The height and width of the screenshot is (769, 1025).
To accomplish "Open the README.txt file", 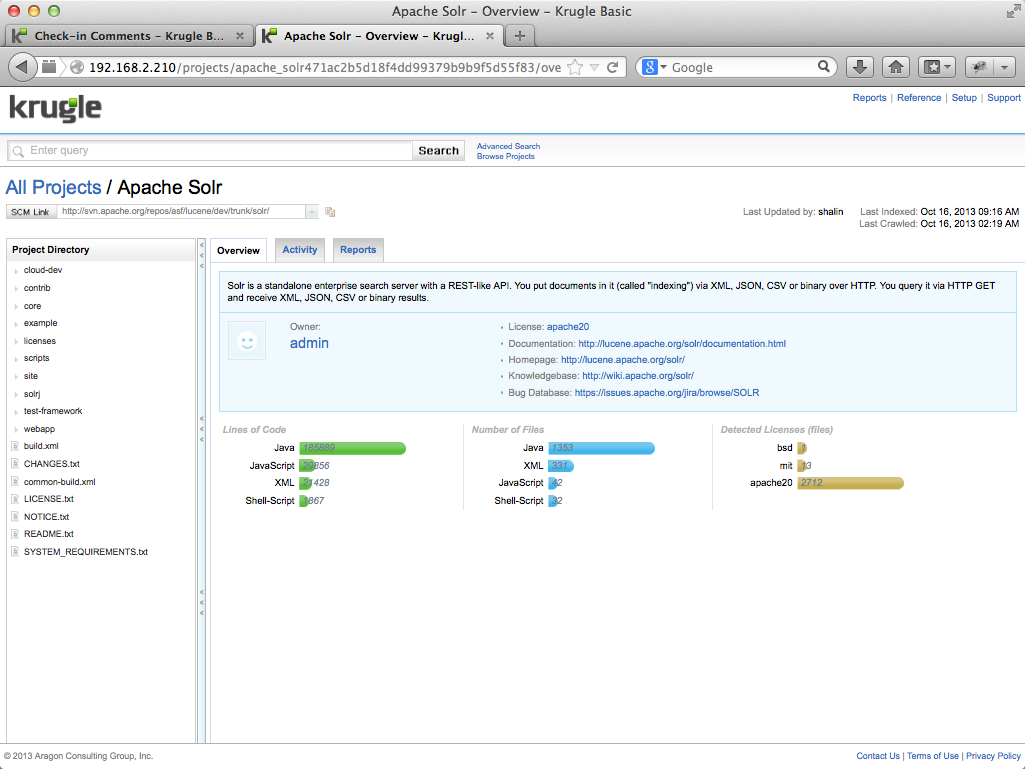I will pos(48,534).
